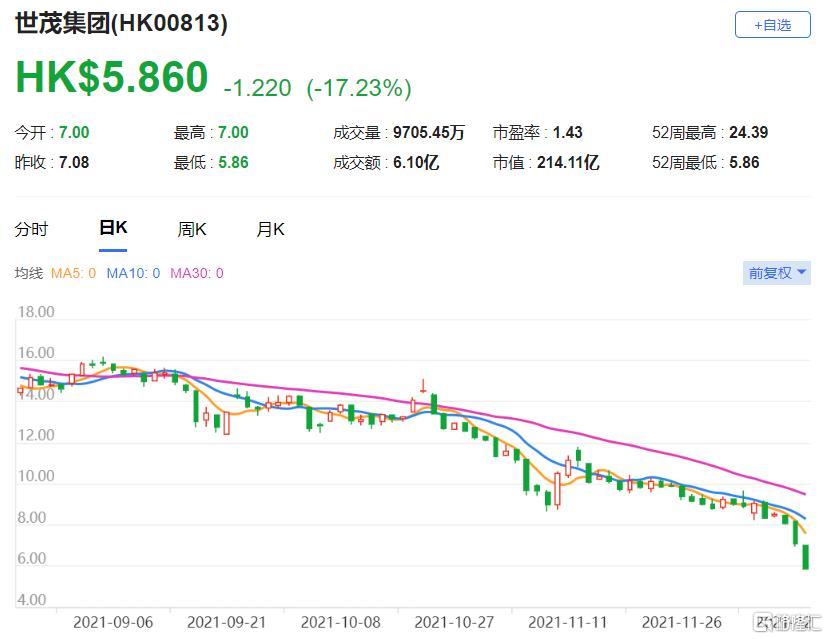
Task: Click the 均线 indicator label
Action: (x=29, y=273)
